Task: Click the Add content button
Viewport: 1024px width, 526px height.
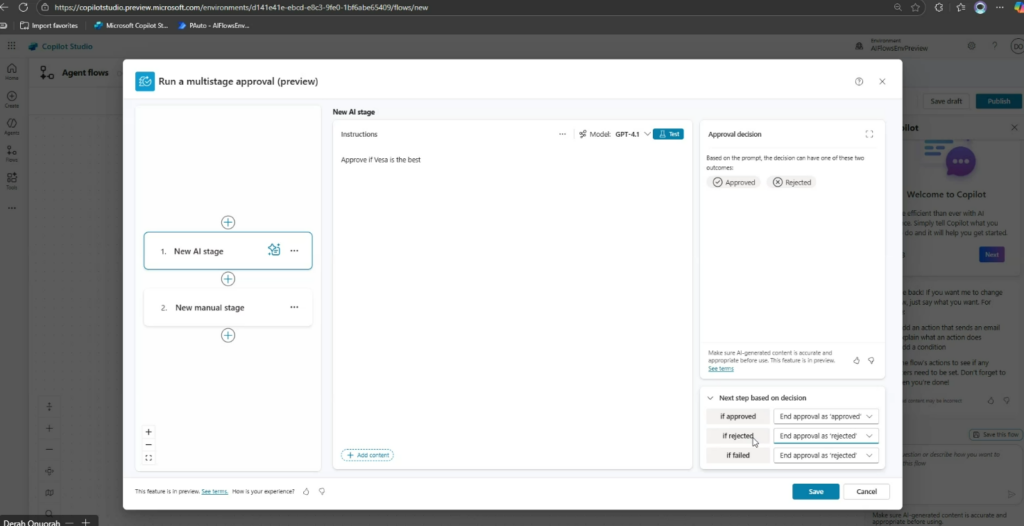Action: (x=367, y=455)
